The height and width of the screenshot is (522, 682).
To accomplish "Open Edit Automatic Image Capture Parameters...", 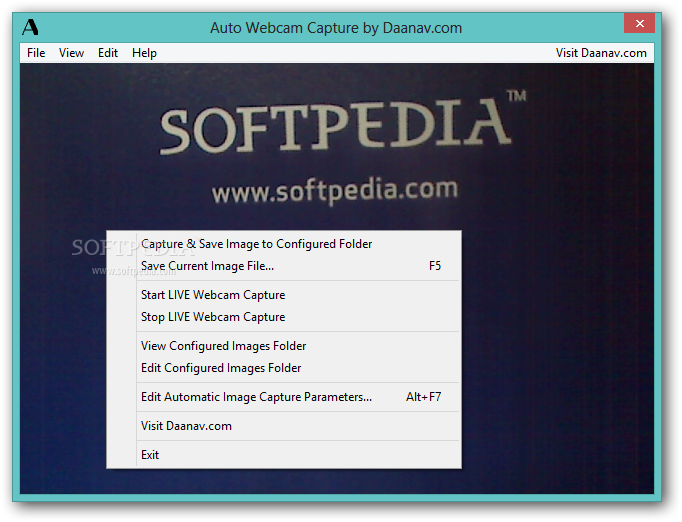I will [x=284, y=397].
